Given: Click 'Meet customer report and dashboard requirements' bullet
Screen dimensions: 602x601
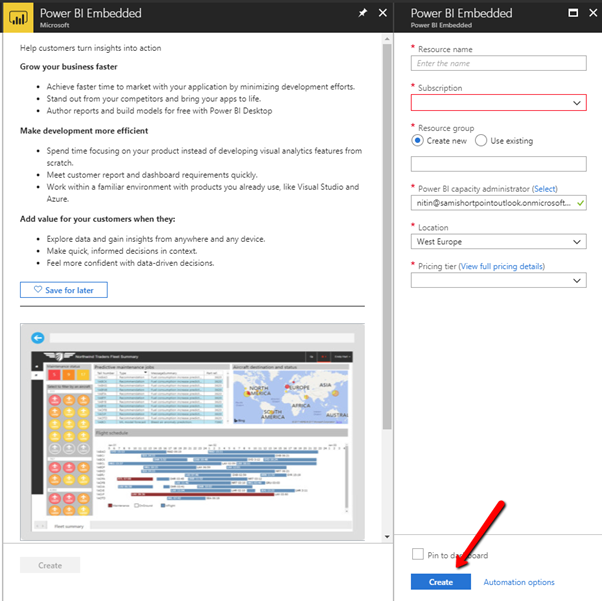Looking at the screenshot, I should pyautogui.click(x=152, y=175).
